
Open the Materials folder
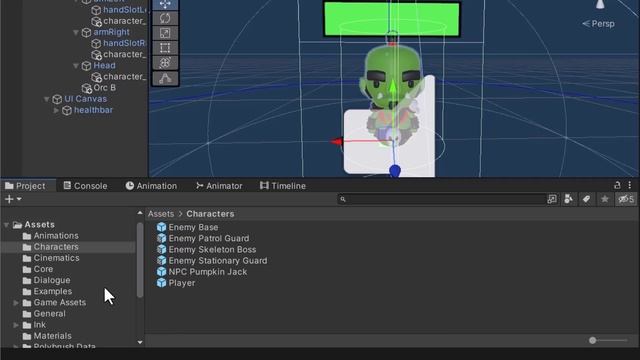pos(52,336)
